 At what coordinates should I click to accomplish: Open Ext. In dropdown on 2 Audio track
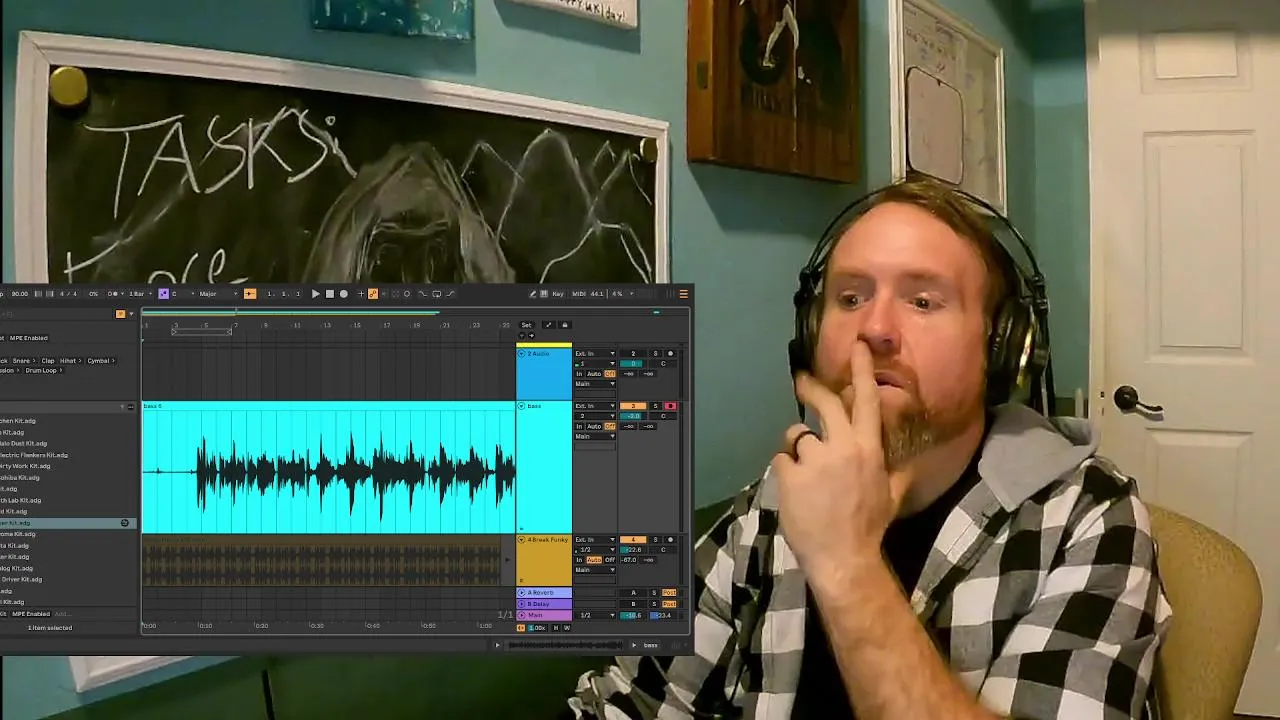pos(595,354)
